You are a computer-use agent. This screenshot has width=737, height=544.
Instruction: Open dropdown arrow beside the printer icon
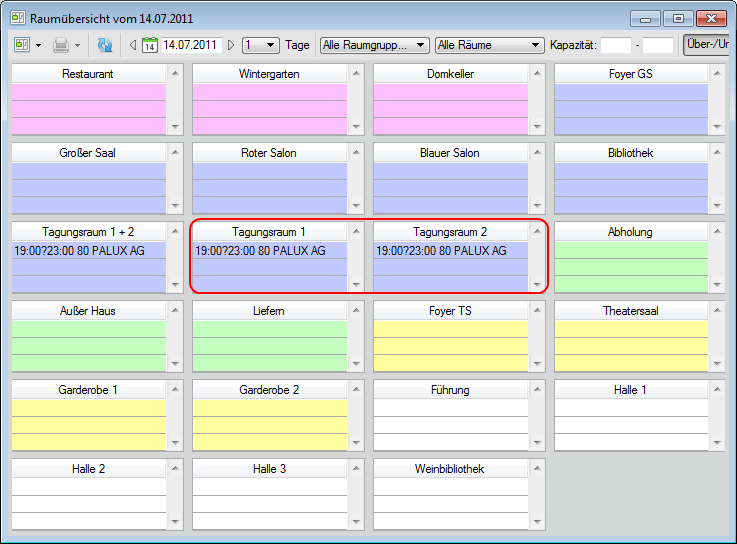click(77, 45)
